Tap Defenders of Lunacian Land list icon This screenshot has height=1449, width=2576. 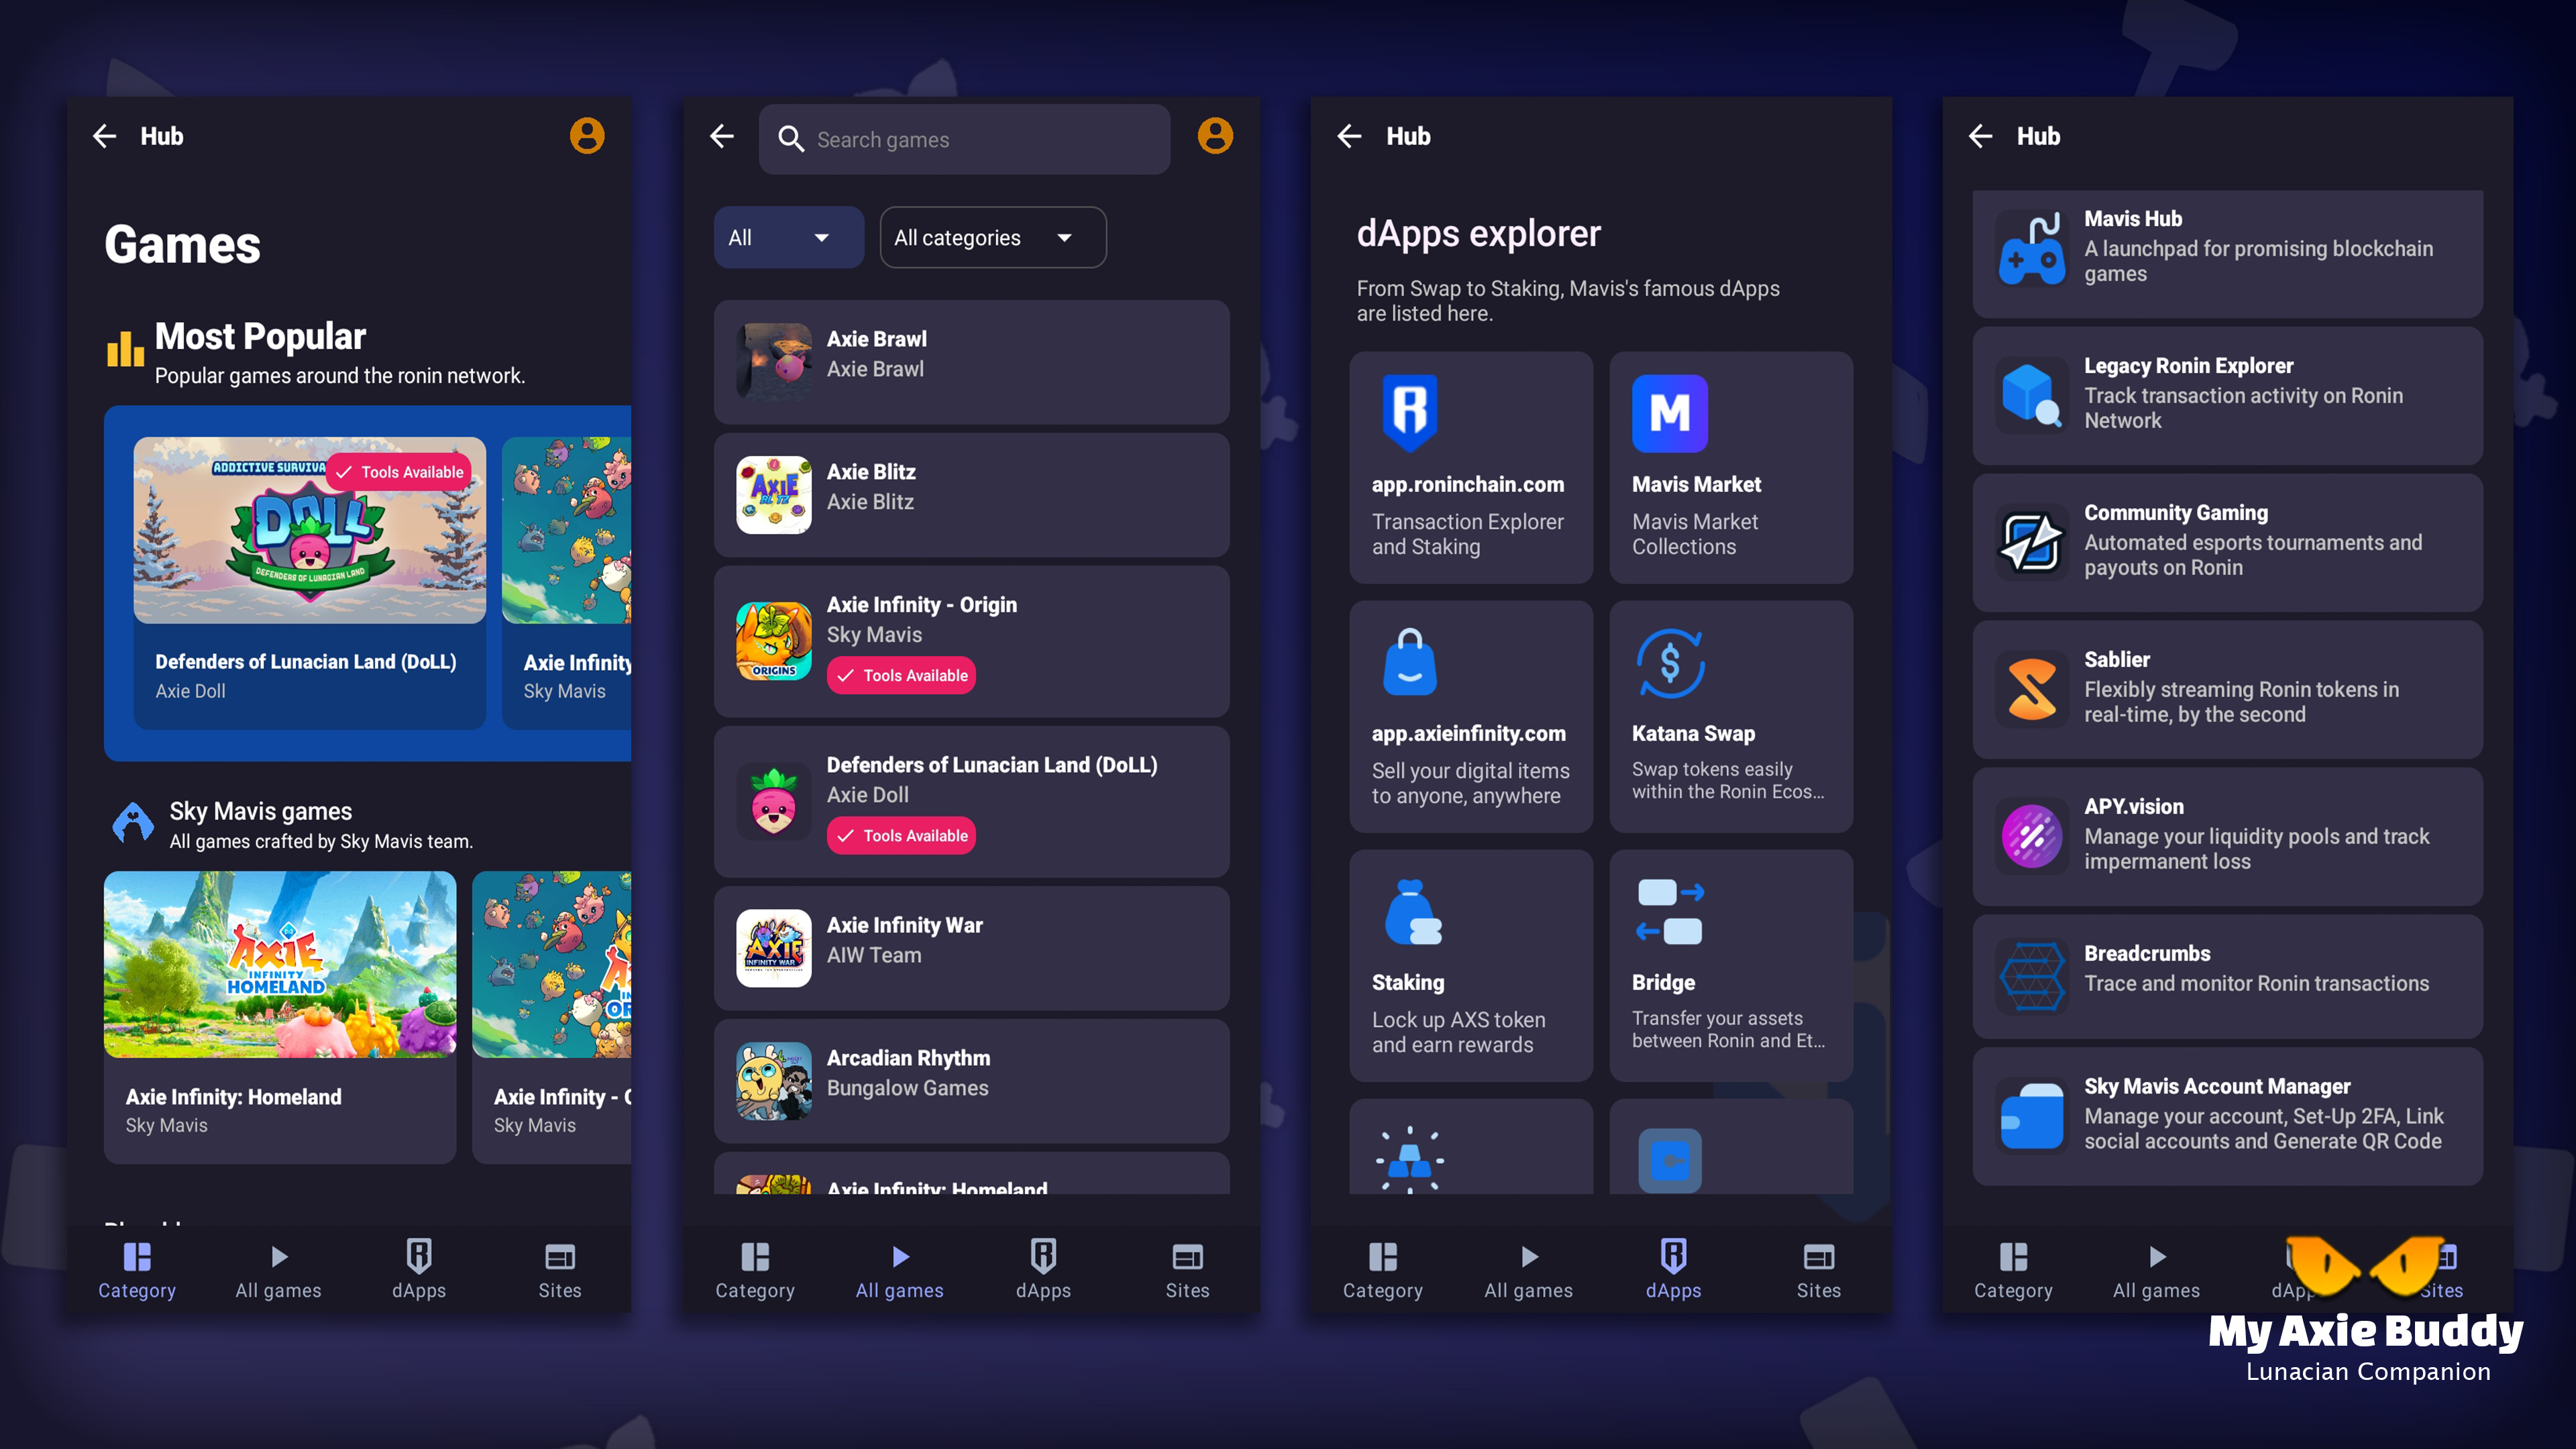[x=774, y=802]
